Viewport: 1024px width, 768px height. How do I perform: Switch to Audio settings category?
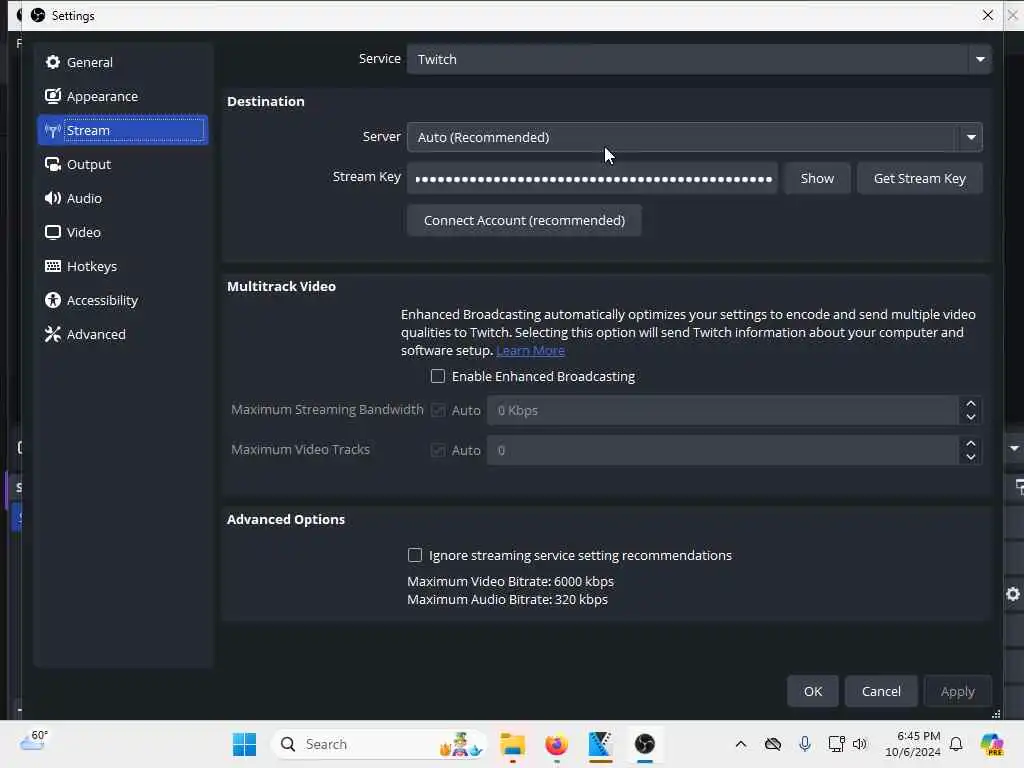click(123, 198)
